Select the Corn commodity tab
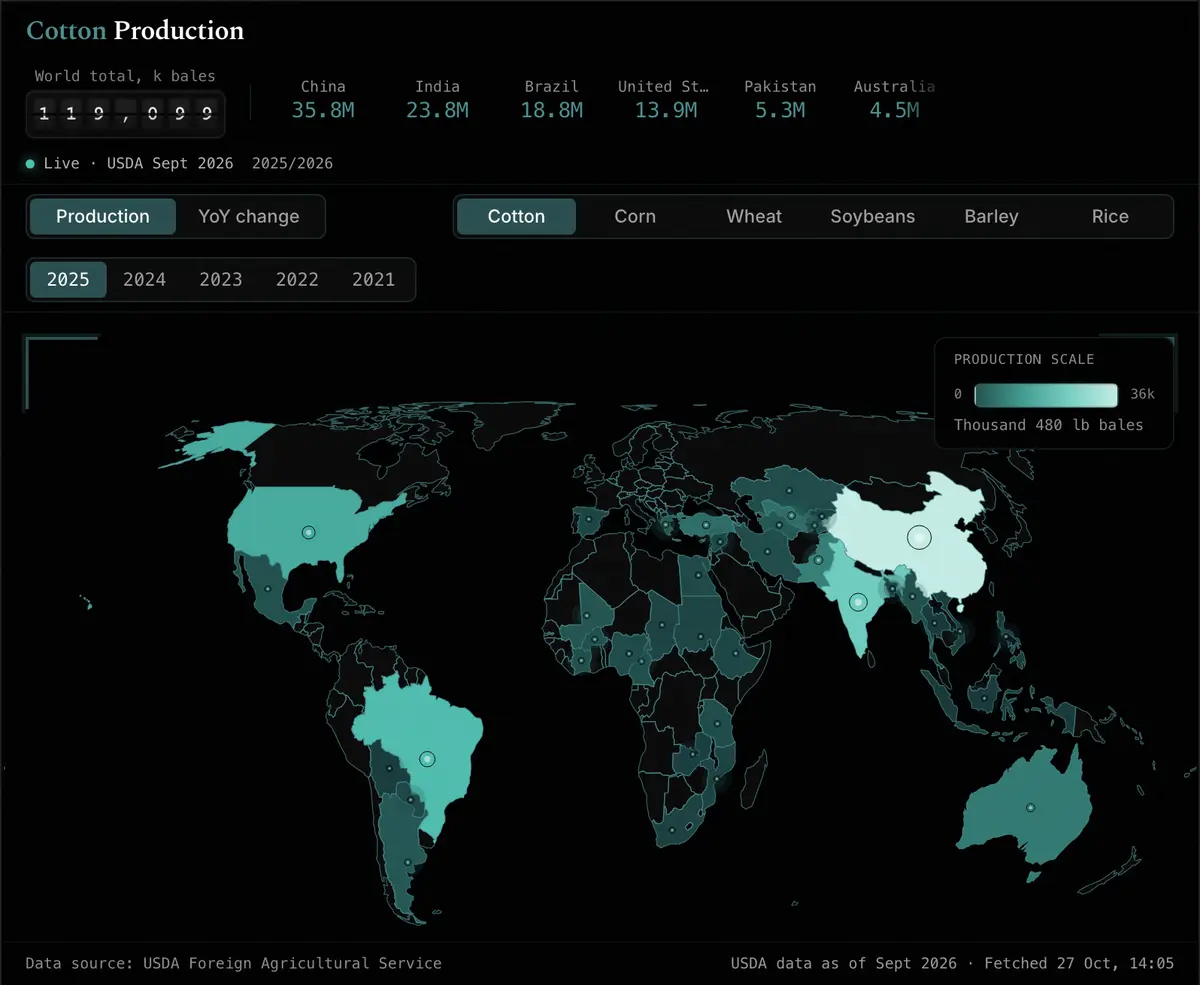Viewport: 1200px width, 985px height. point(635,216)
